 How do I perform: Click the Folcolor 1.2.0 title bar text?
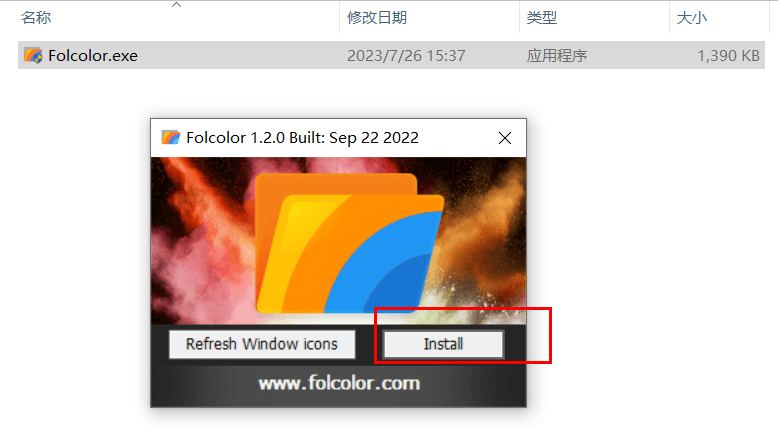click(302, 137)
